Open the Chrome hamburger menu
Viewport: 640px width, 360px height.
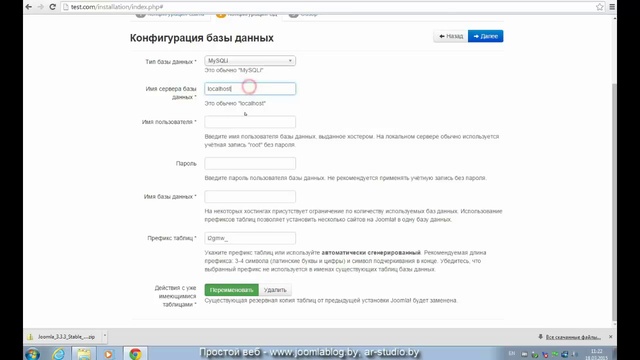tap(612, 7)
